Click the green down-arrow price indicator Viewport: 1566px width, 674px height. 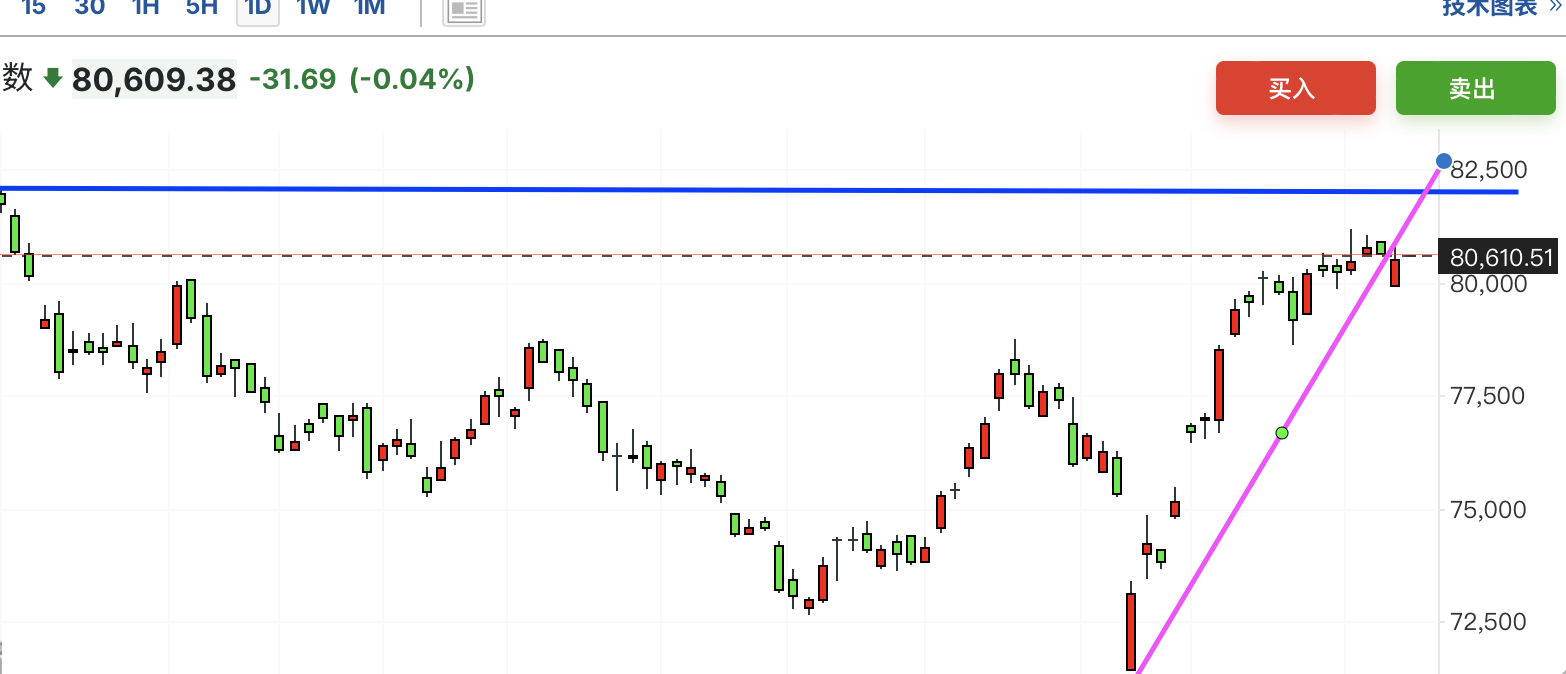coord(53,78)
